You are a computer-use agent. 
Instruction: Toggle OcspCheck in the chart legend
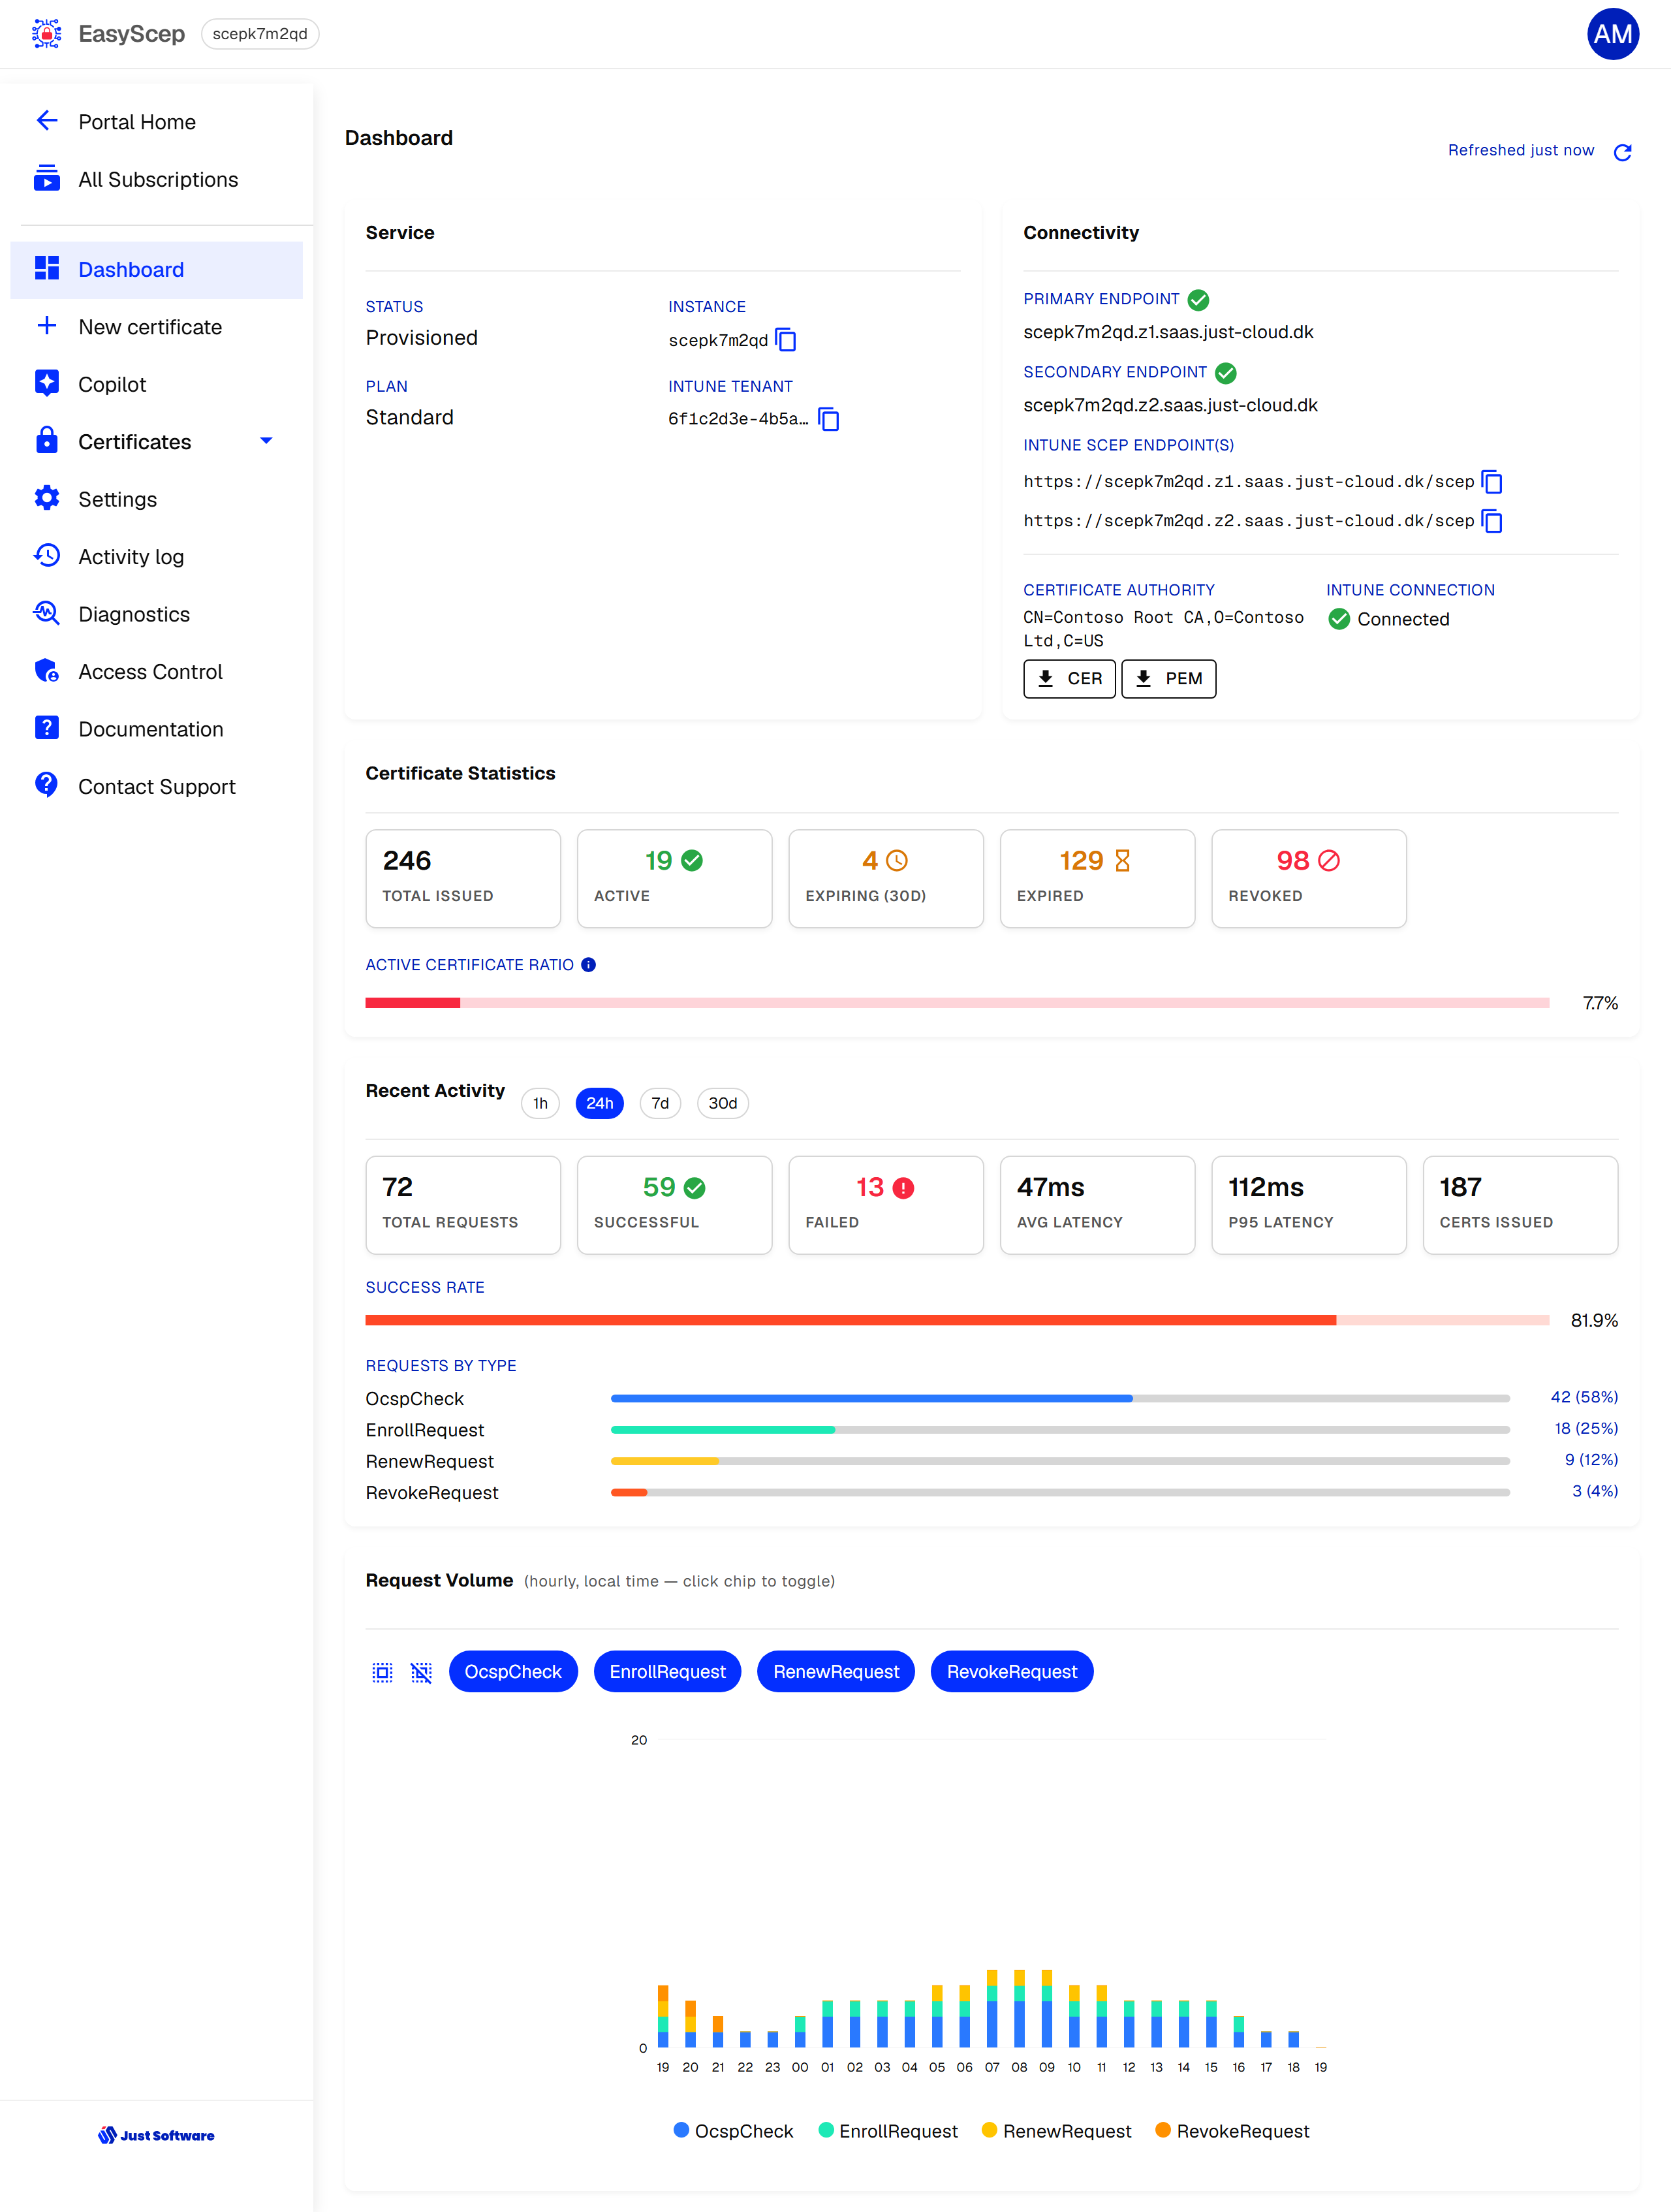tap(734, 2131)
